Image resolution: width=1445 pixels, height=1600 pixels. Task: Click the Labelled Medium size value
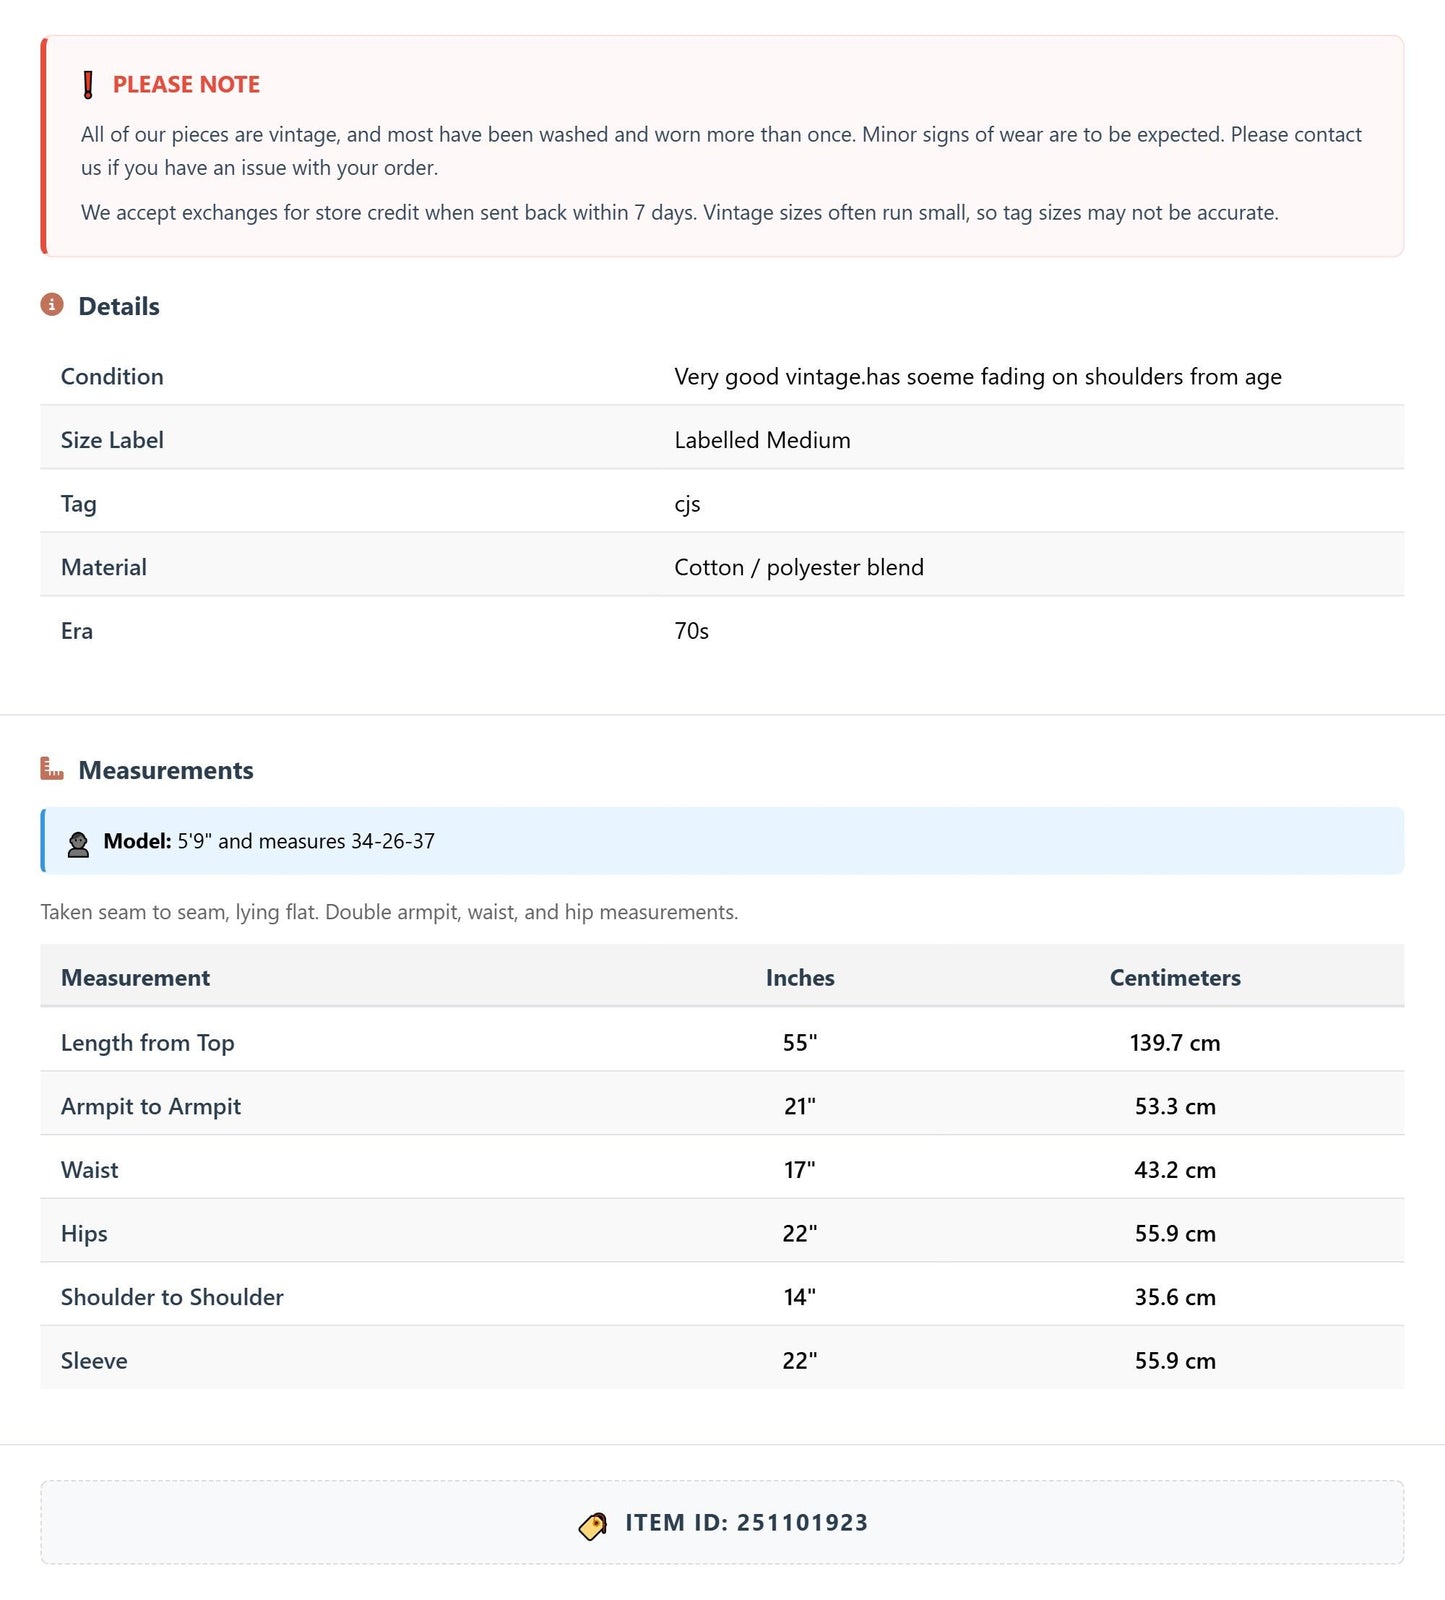click(762, 441)
